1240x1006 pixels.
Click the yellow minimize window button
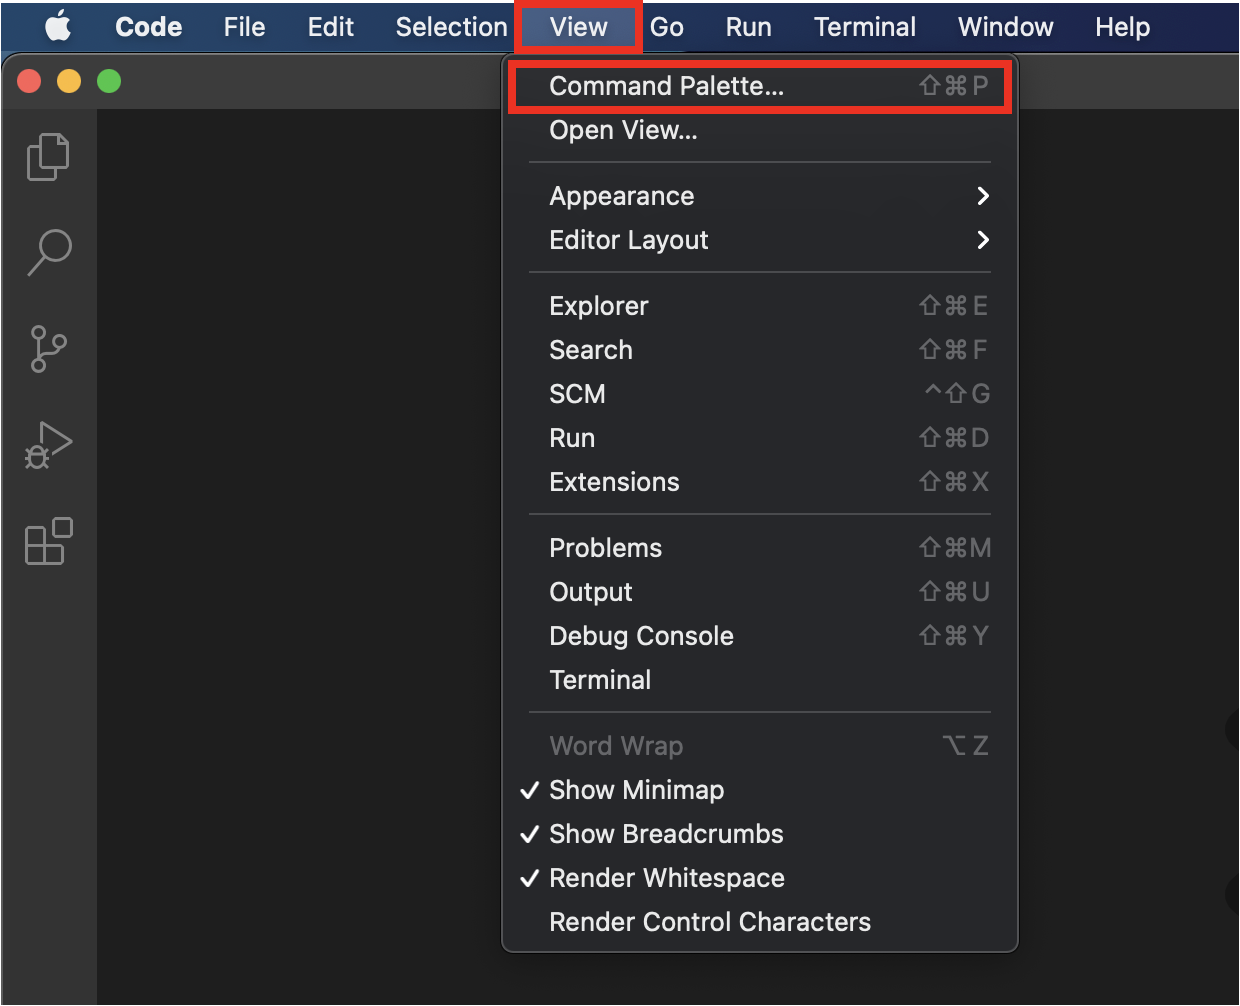coord(69,81)
